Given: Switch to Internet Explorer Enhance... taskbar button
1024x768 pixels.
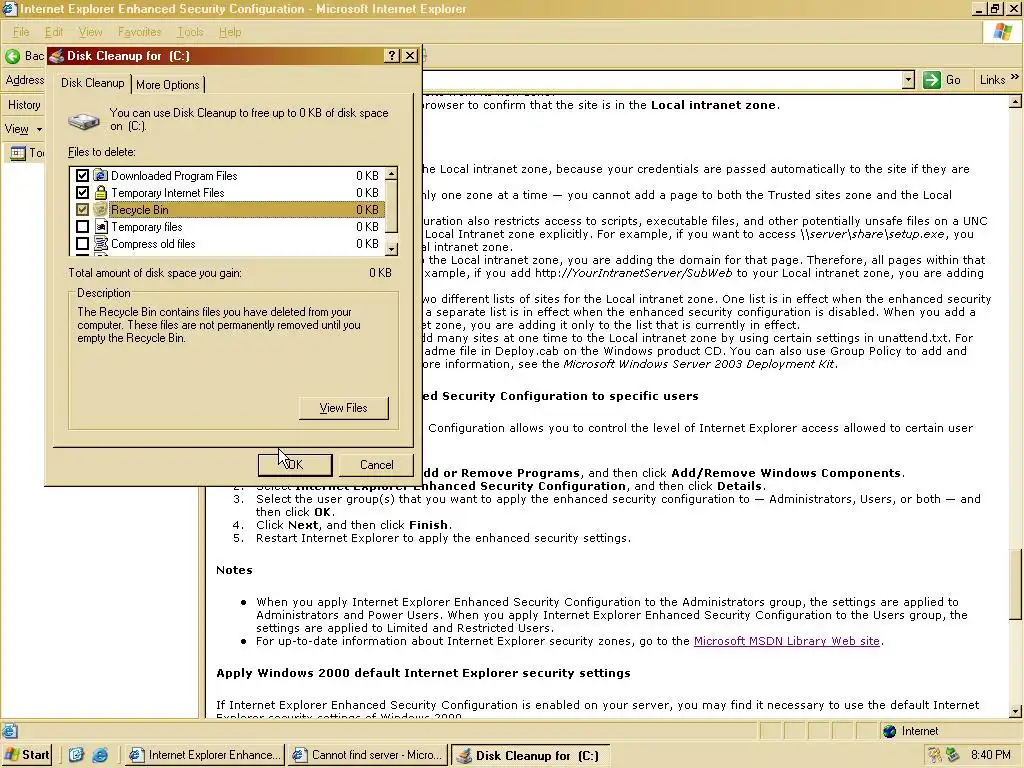Looking at the screenshot, I should pyautogui.click(x=205, y=756).
